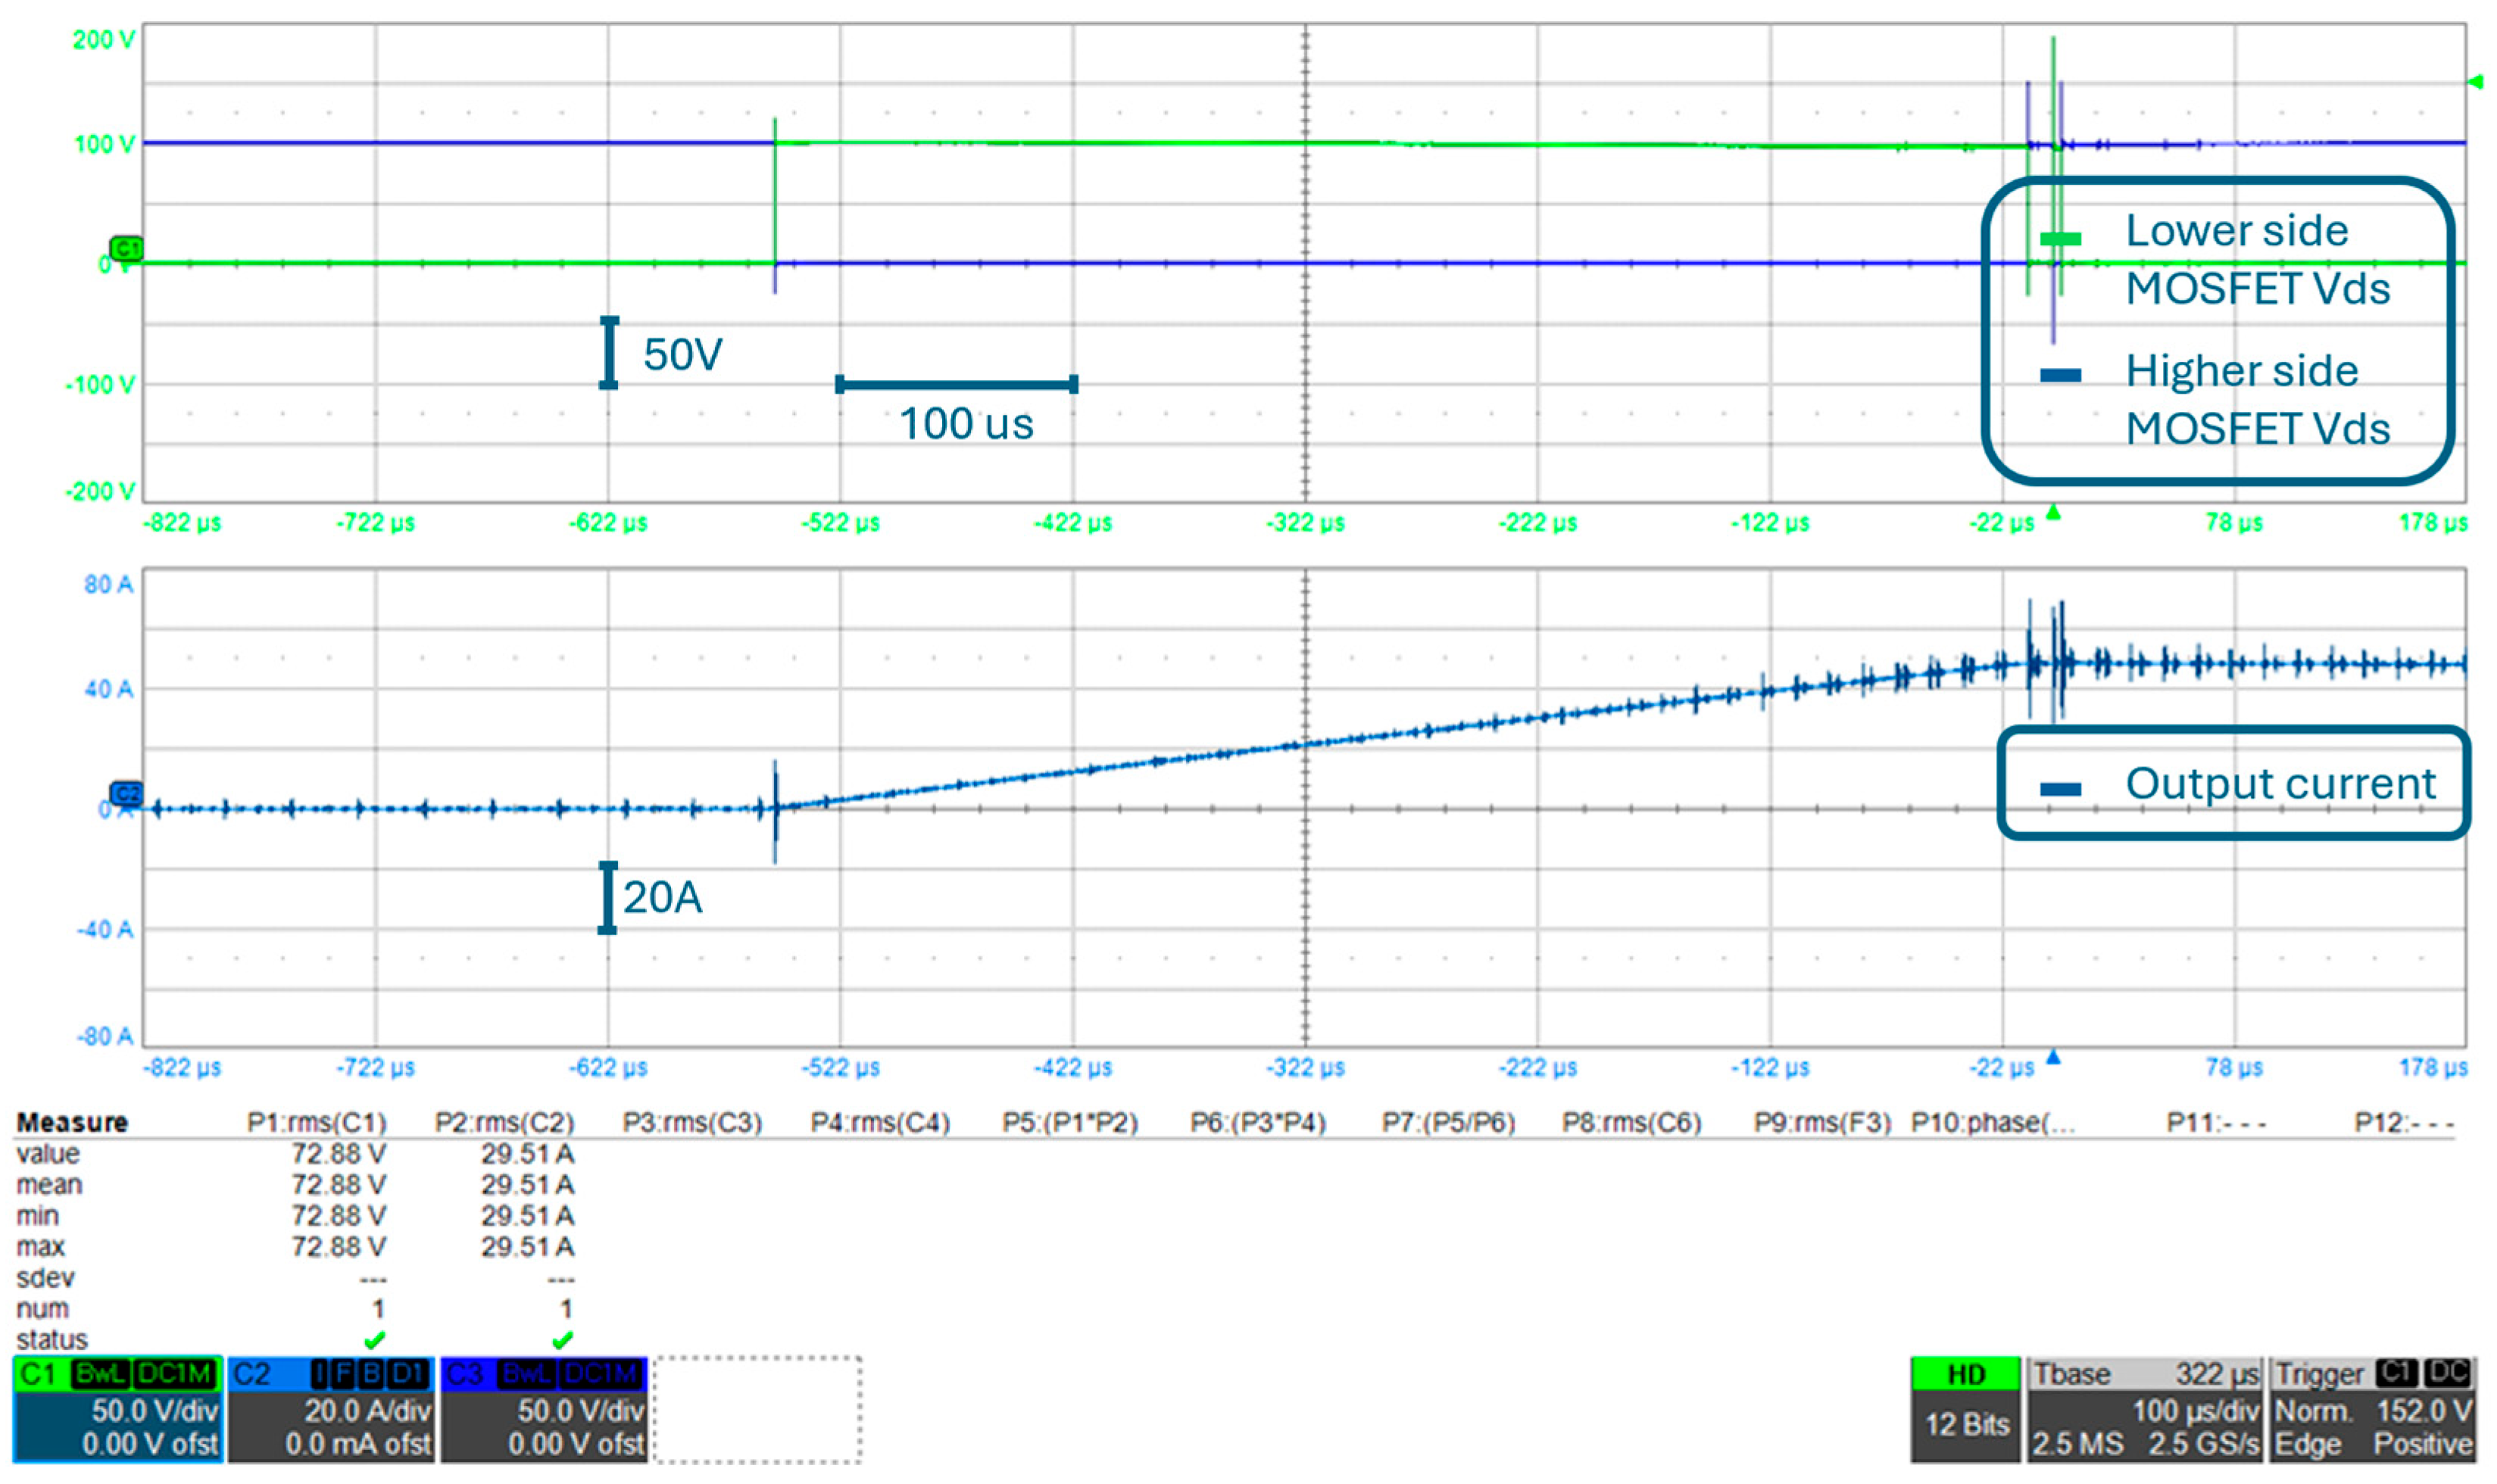Image resolution: width=2497 pixels, height=1484 pixels.
Task: Click the Measure table label
Action: (72, 1123)
